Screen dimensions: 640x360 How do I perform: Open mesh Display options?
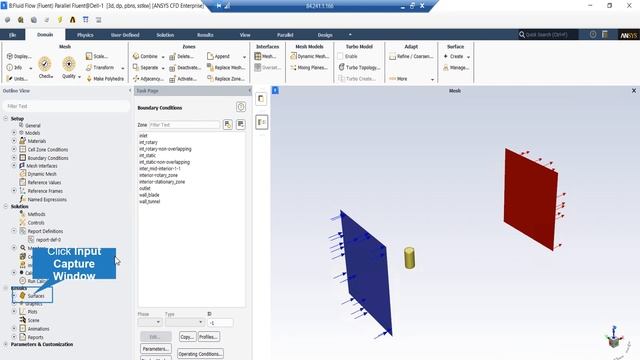click(18, 56)
